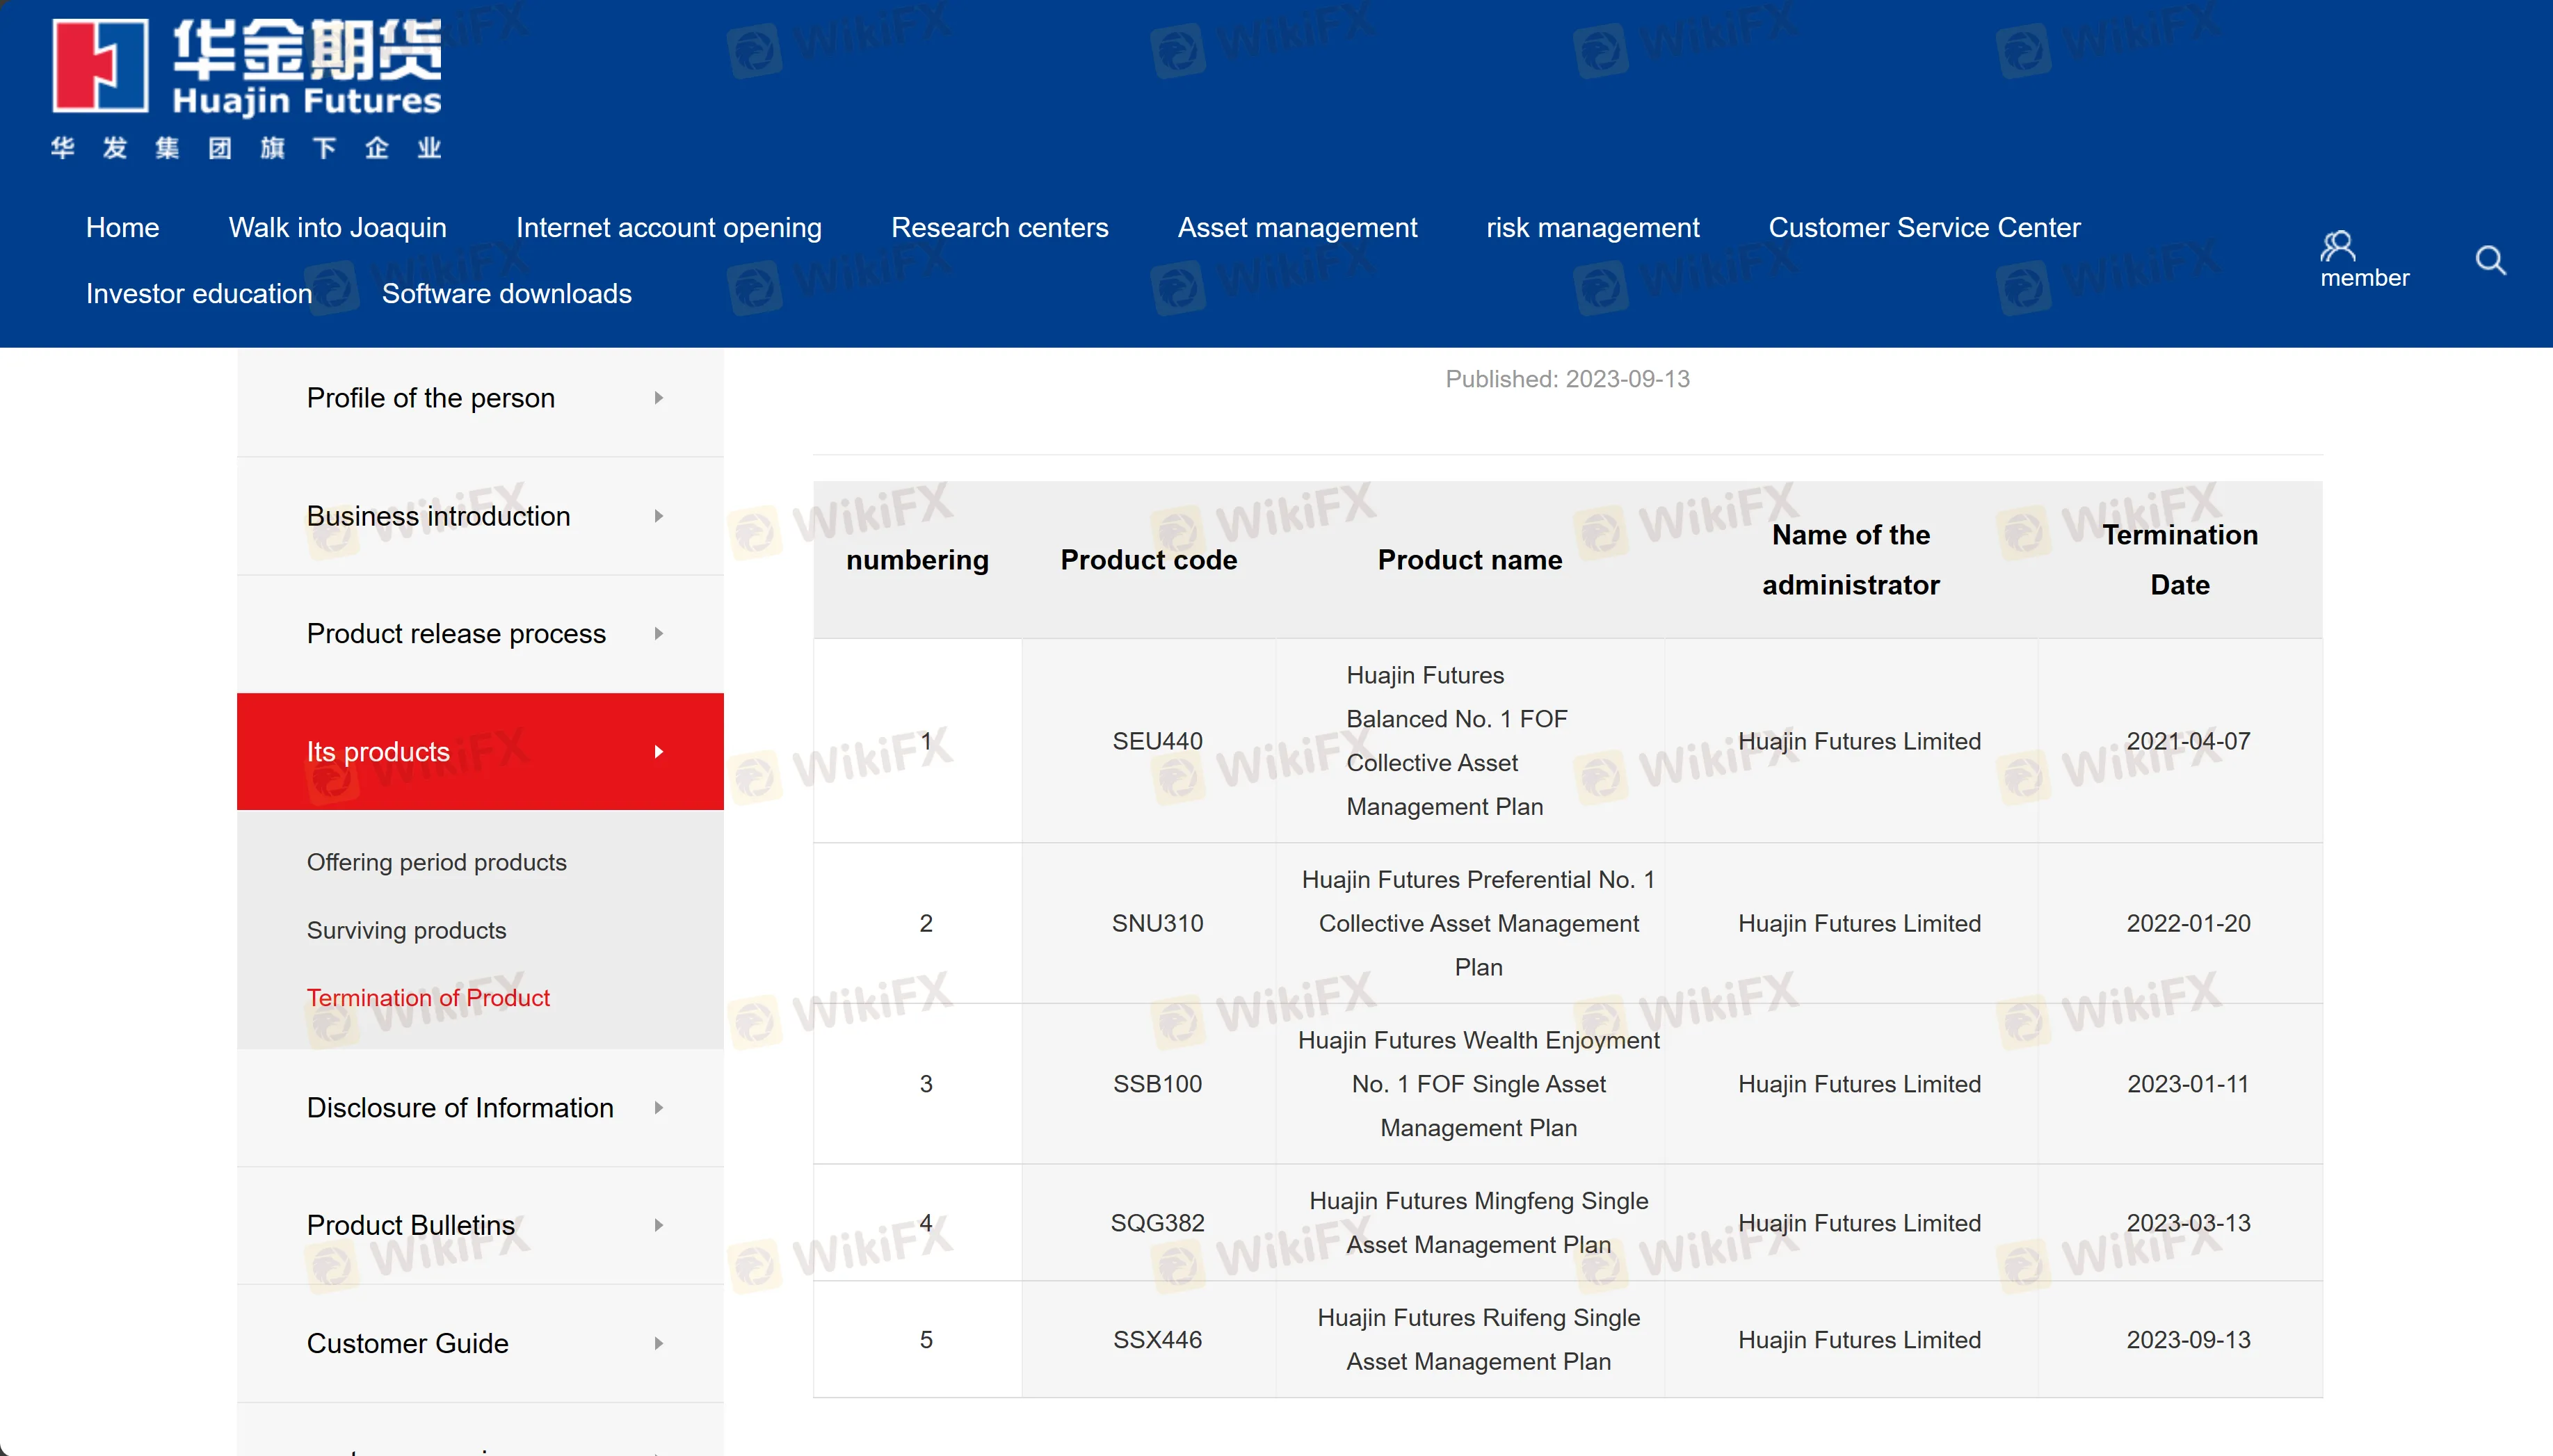Open Asset management menu
This screenshot has height=1456, width=2553.
[x=1297, y=228]
